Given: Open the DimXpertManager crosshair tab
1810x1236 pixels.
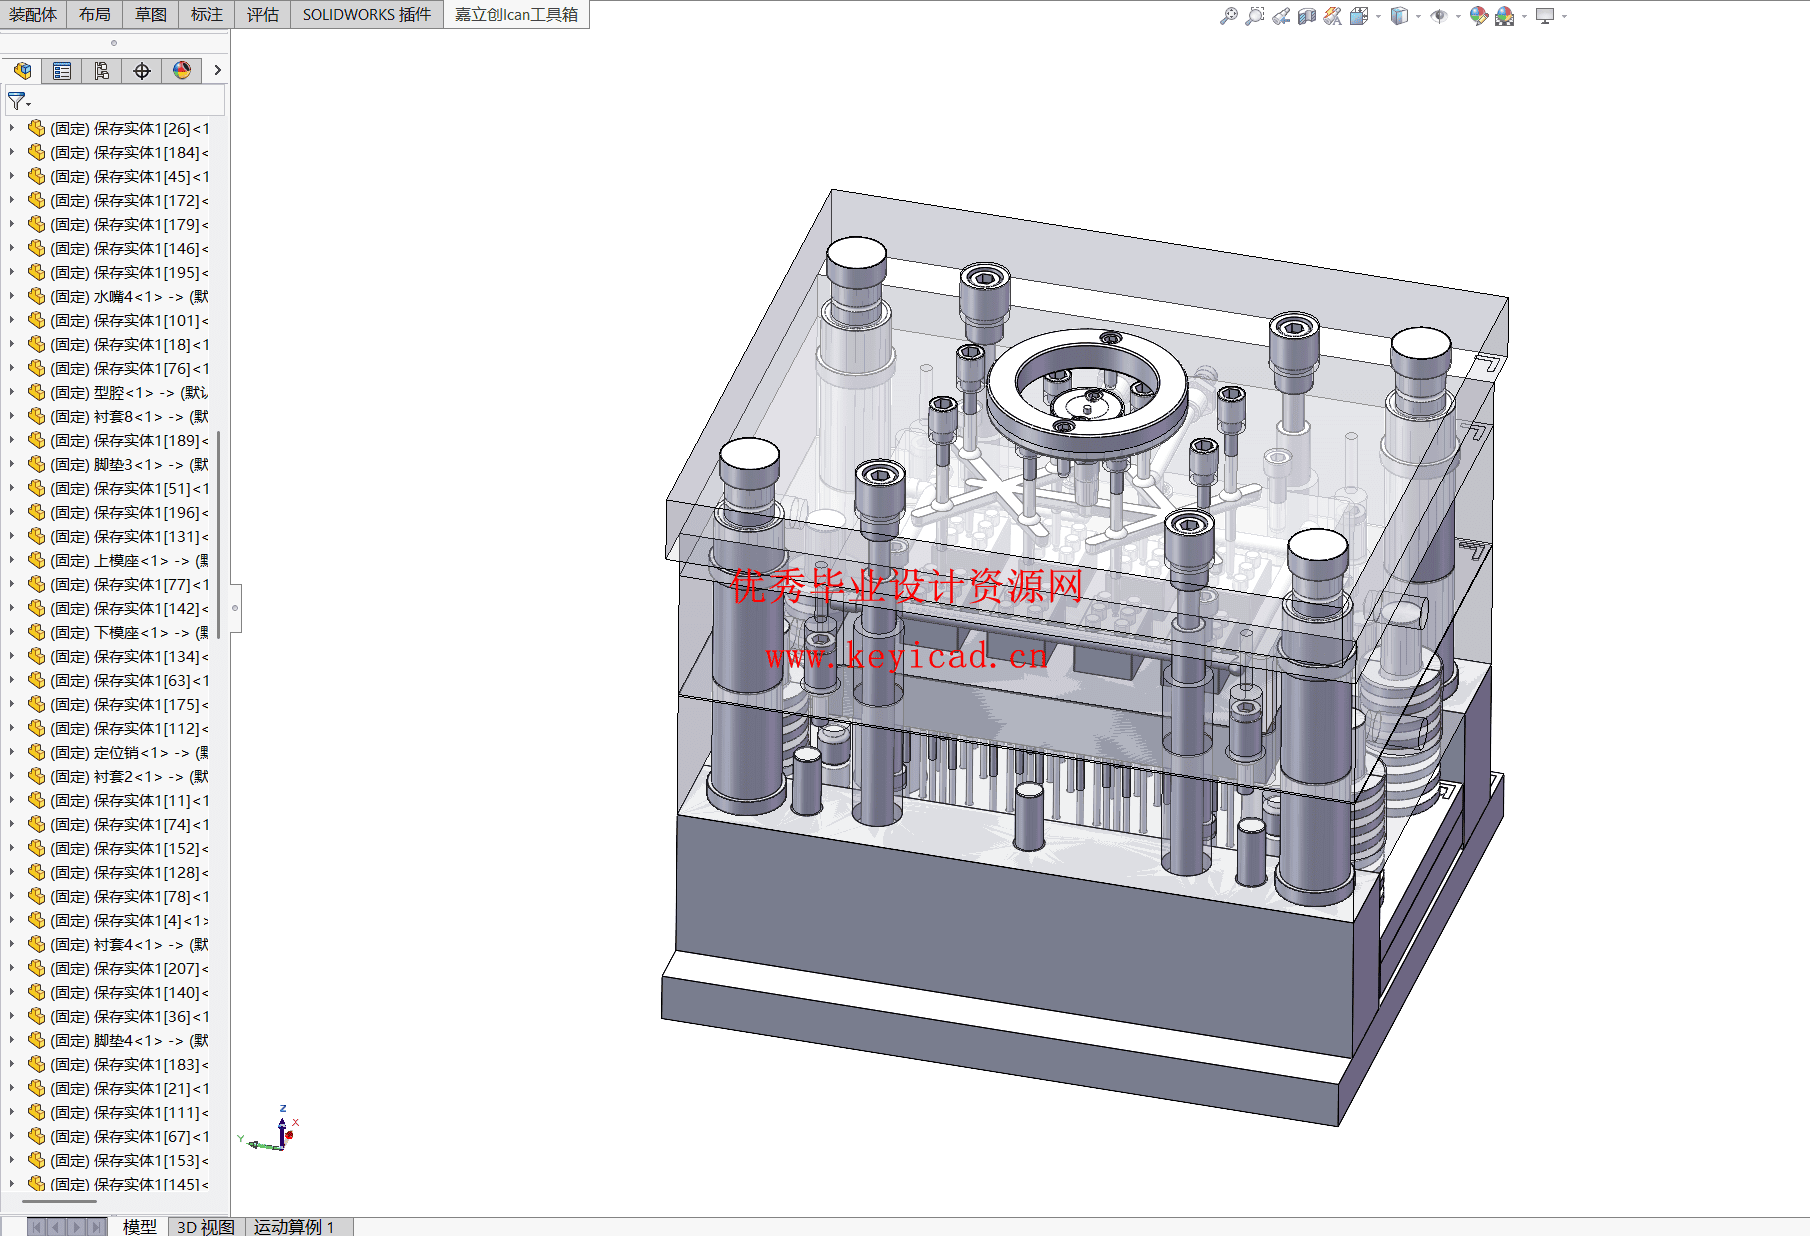Looking at the screenshot, I should (x=142, y=70).
